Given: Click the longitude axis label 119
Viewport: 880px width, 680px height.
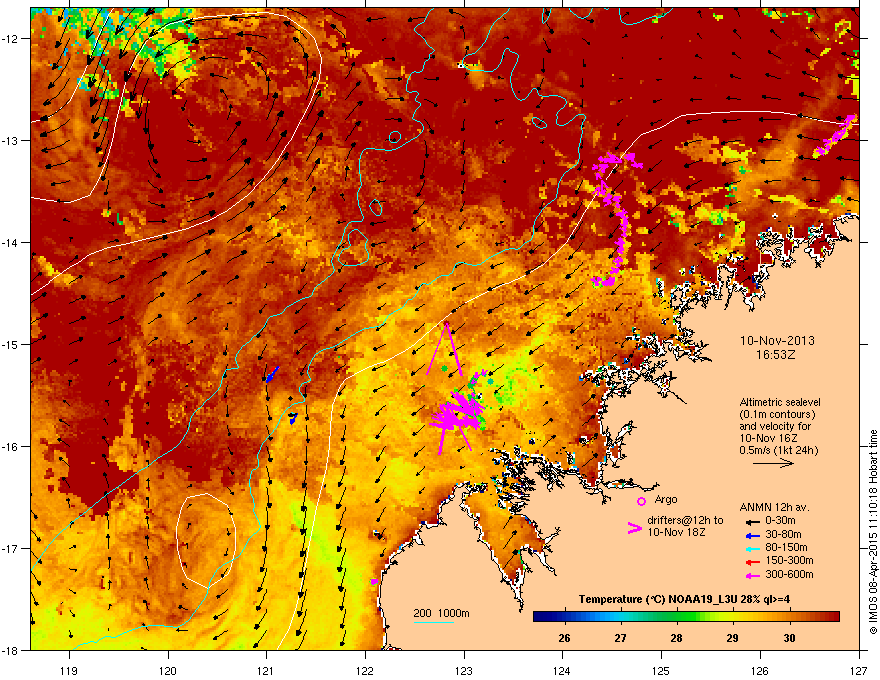Looking at the screenshot, I should (70, 670).
